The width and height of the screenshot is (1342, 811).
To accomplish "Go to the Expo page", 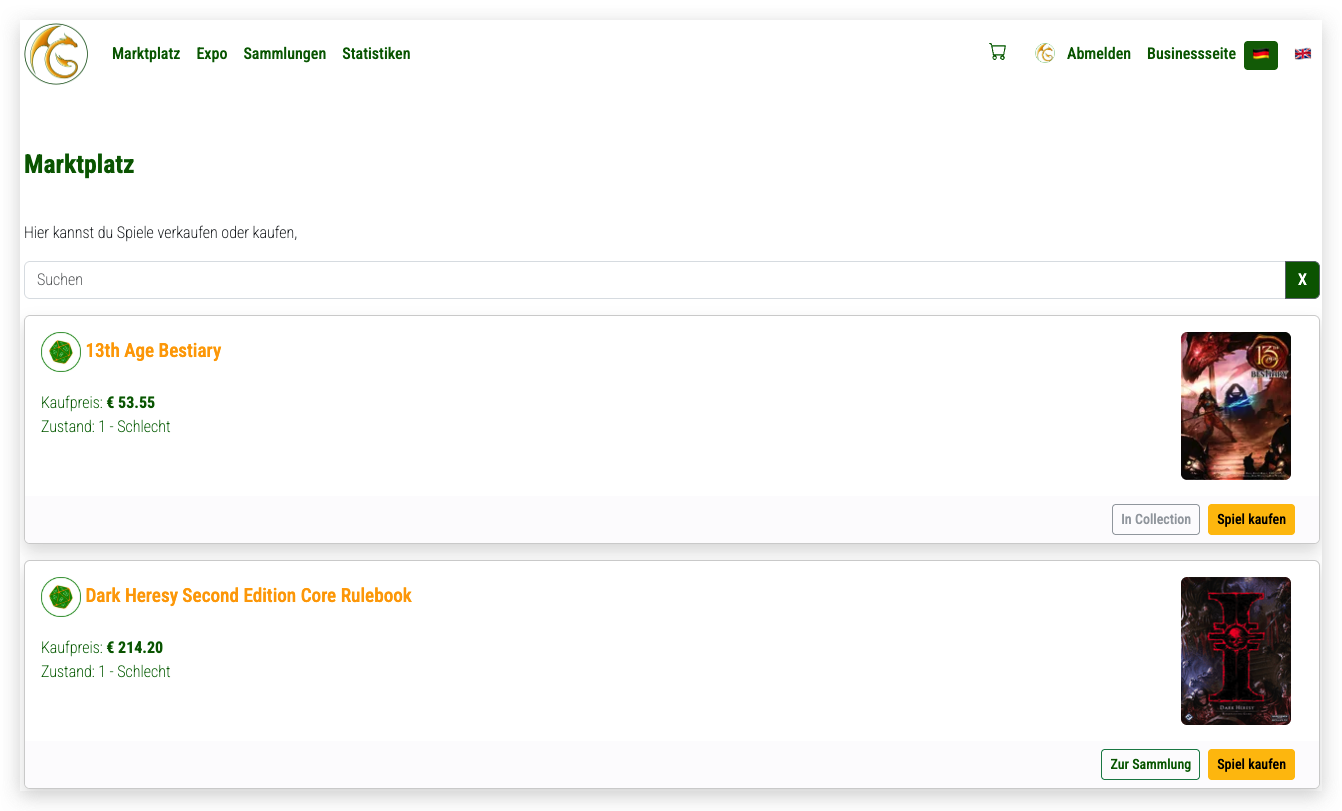I will click(212, 54).
